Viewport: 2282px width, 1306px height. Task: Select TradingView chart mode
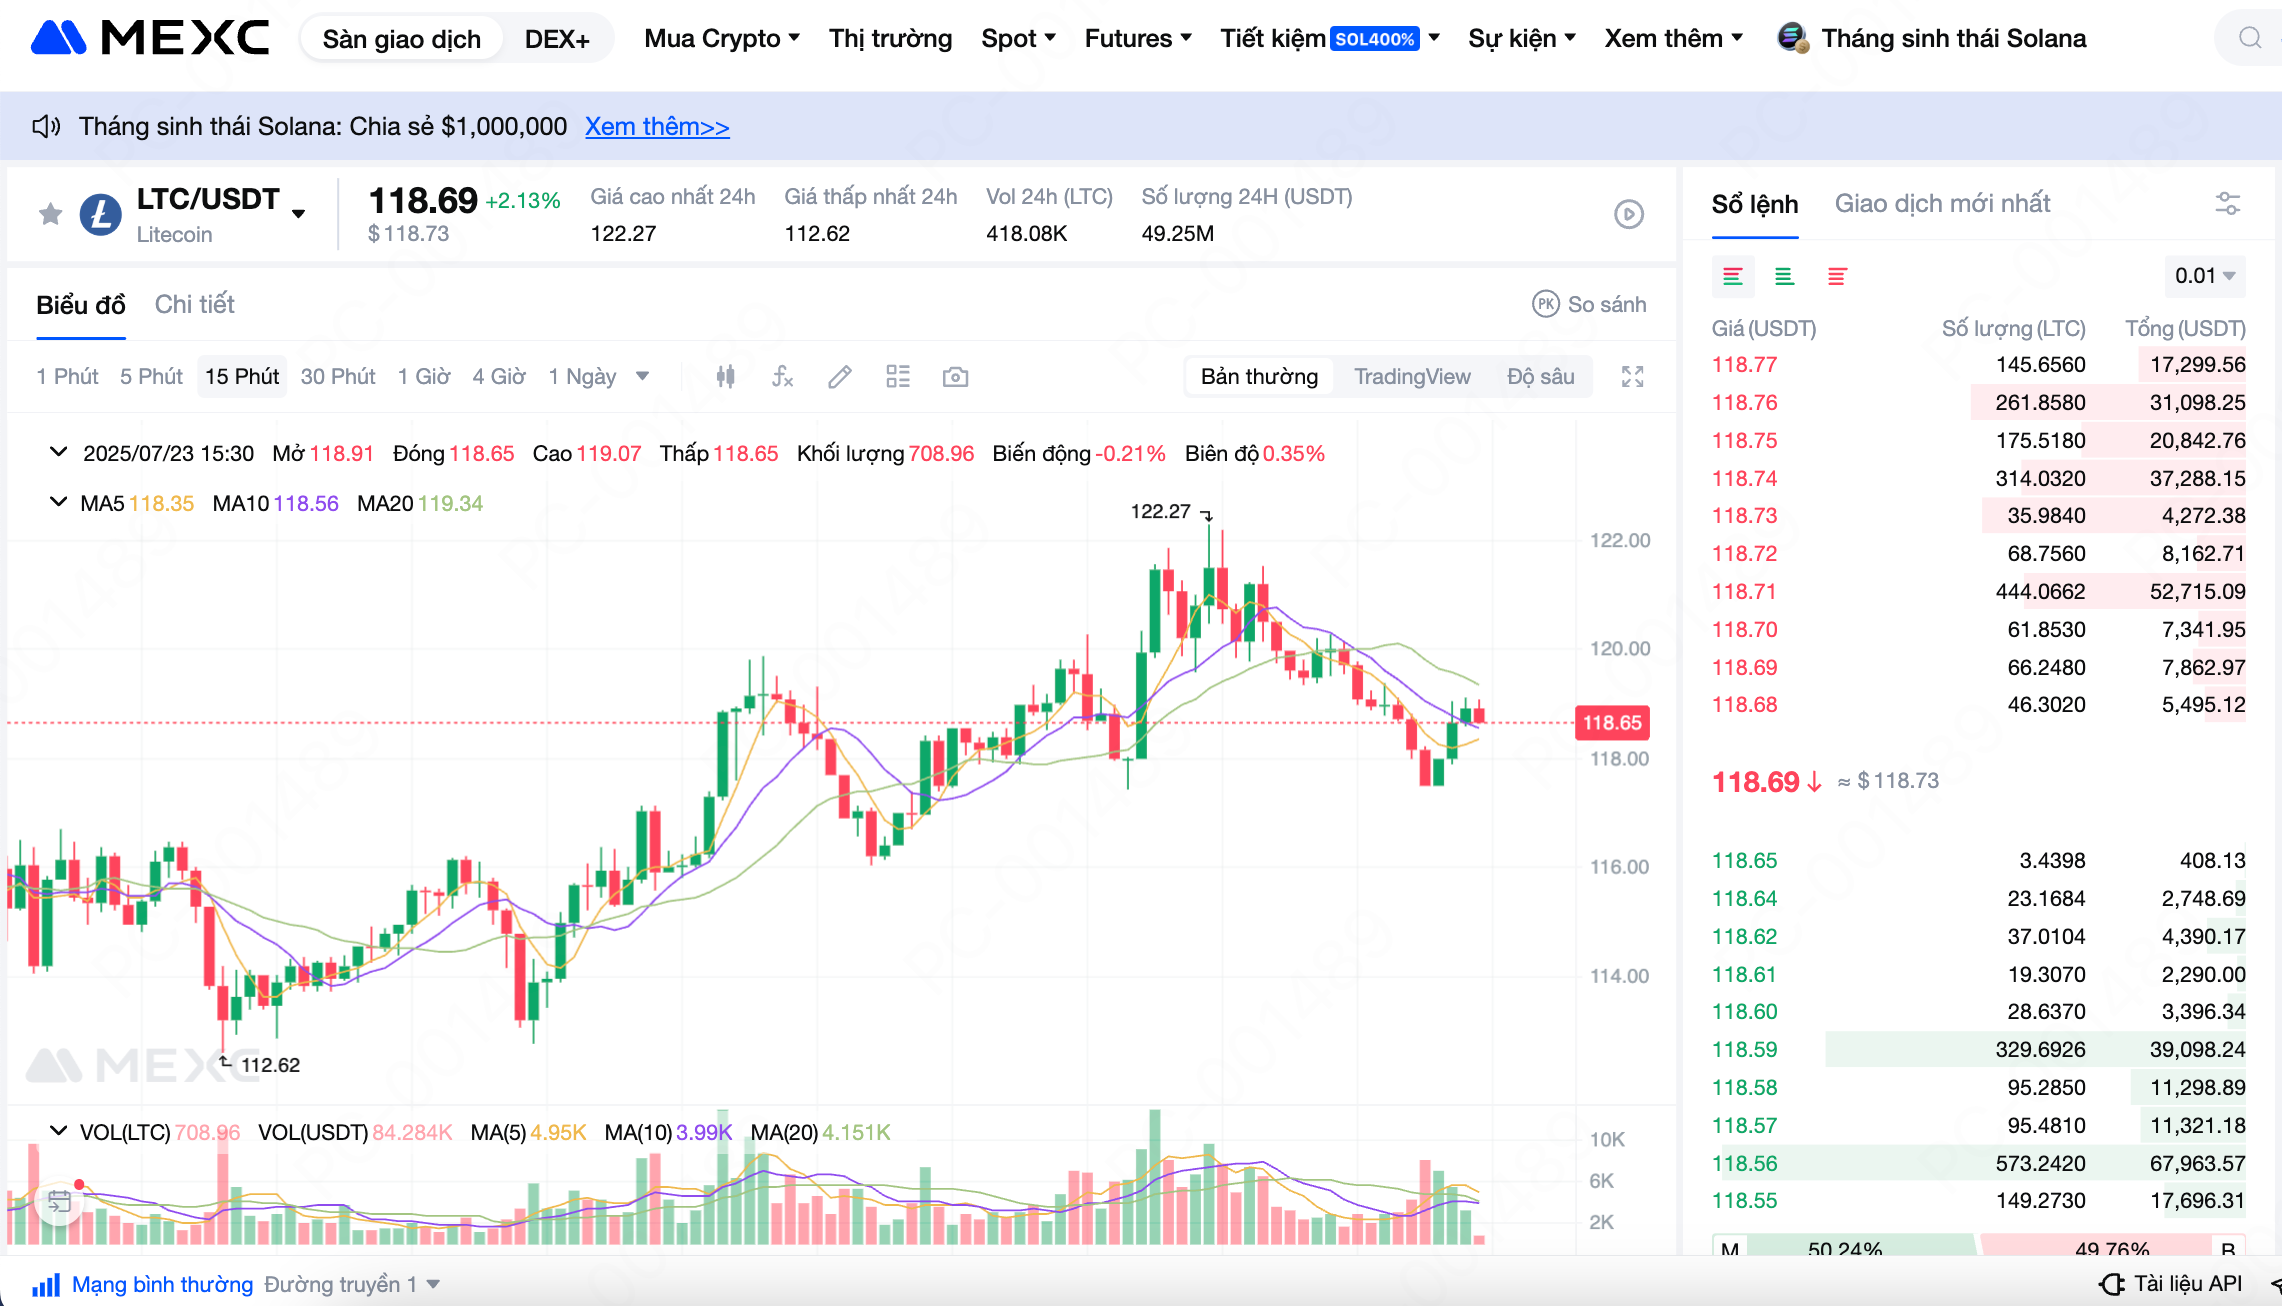coord(1412,377)
